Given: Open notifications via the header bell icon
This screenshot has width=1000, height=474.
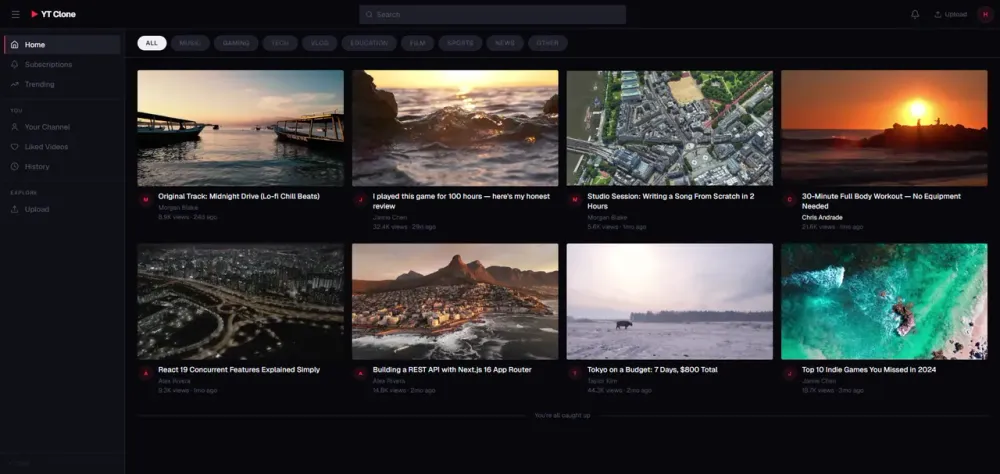Looking at the screenshot, I should [x=915, y=15].
